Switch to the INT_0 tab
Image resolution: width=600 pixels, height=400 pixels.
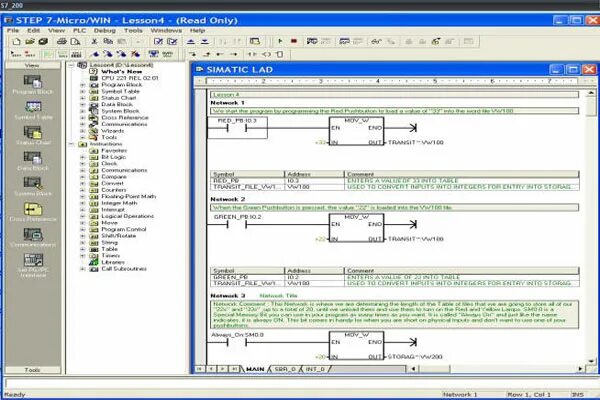click(315, 369)
